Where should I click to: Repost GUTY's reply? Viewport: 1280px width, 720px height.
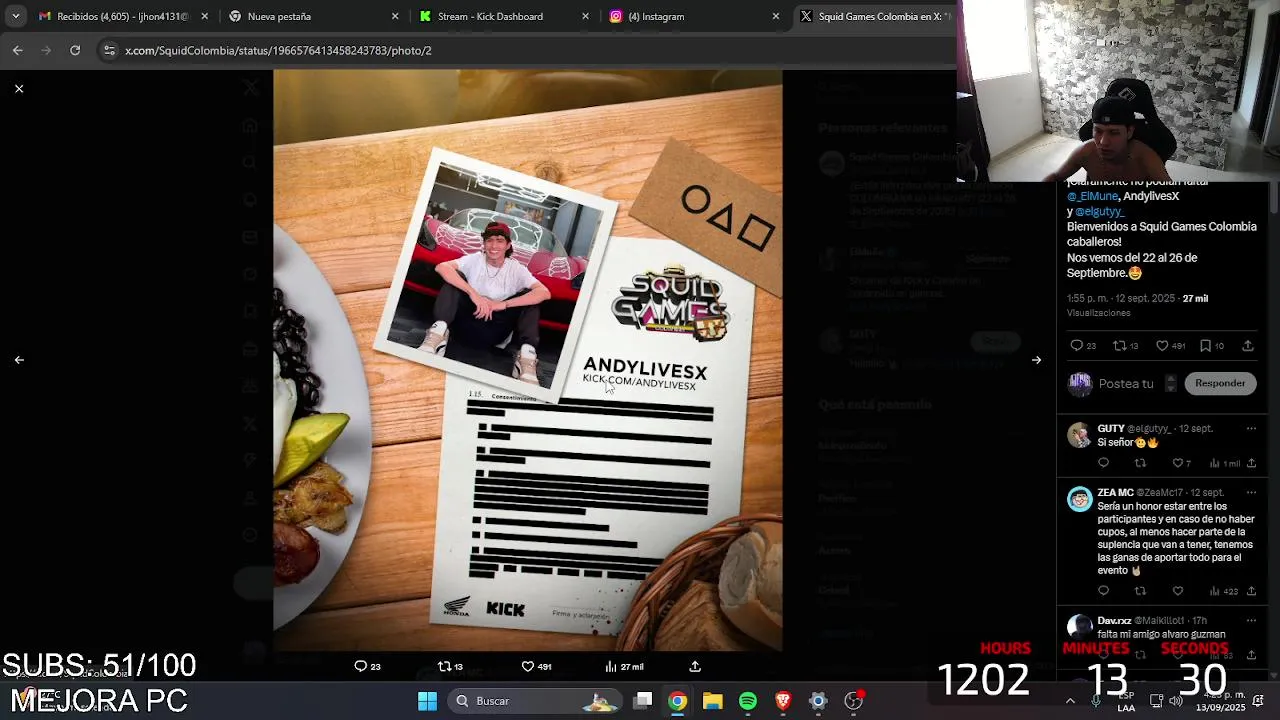pyautogui.click(x=1140, y=463)
